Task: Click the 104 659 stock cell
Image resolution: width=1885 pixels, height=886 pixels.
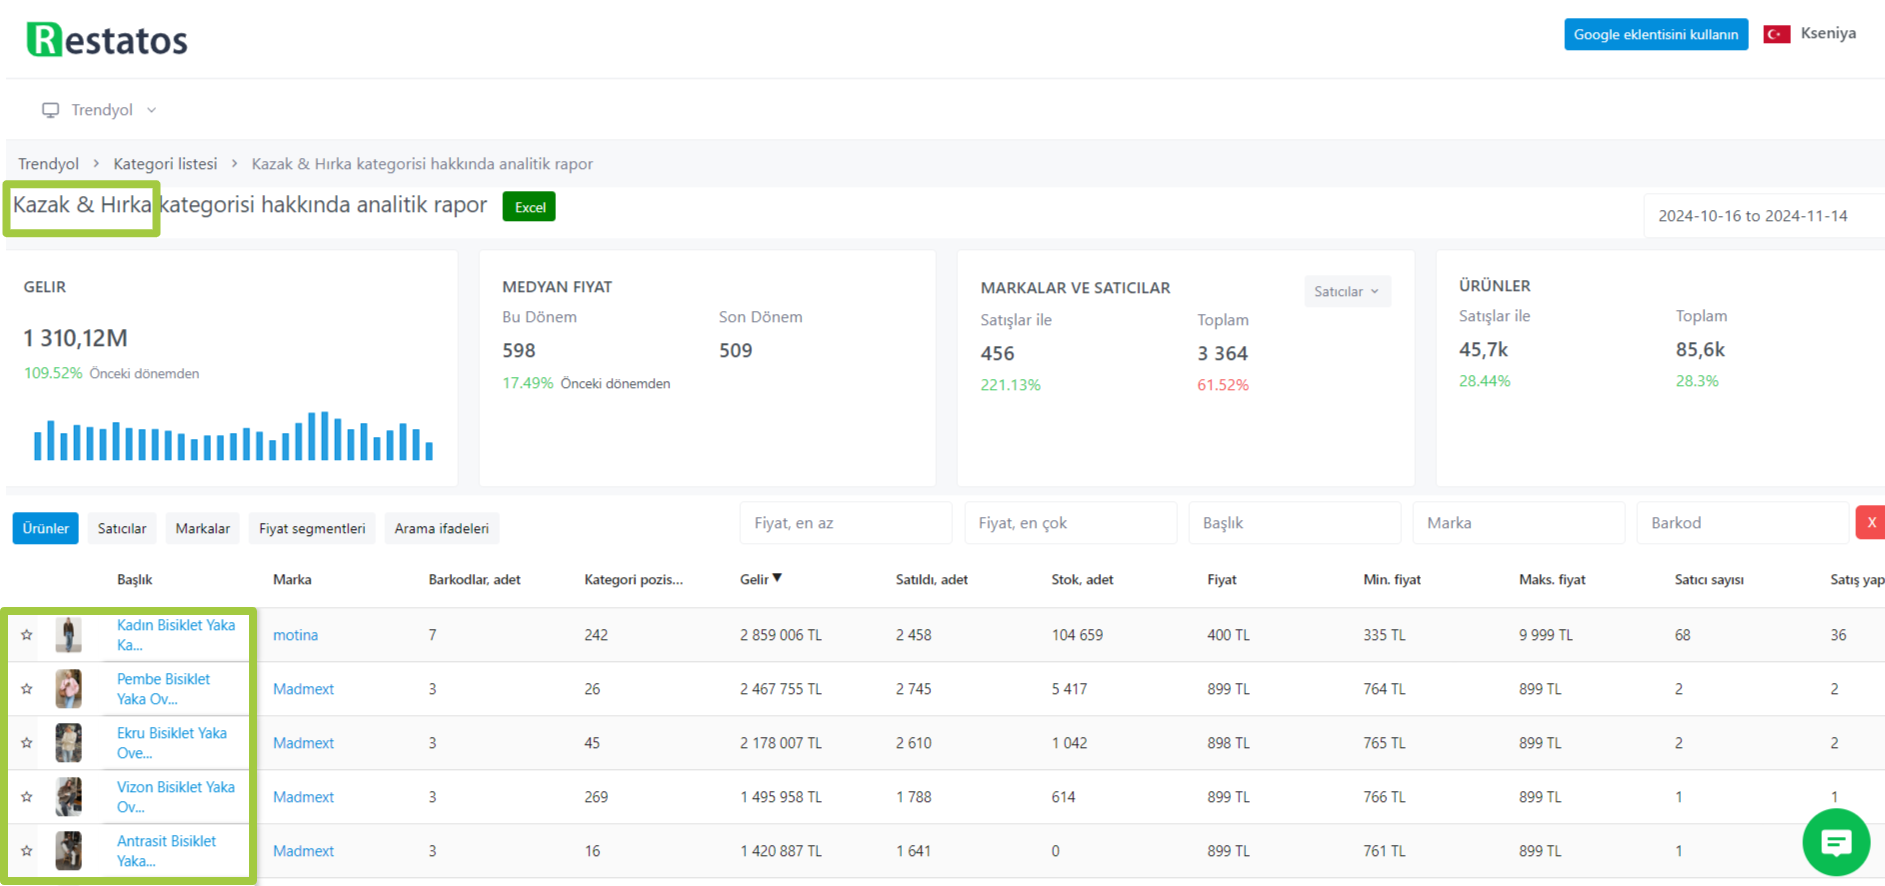Action: tap(1077, 635)
